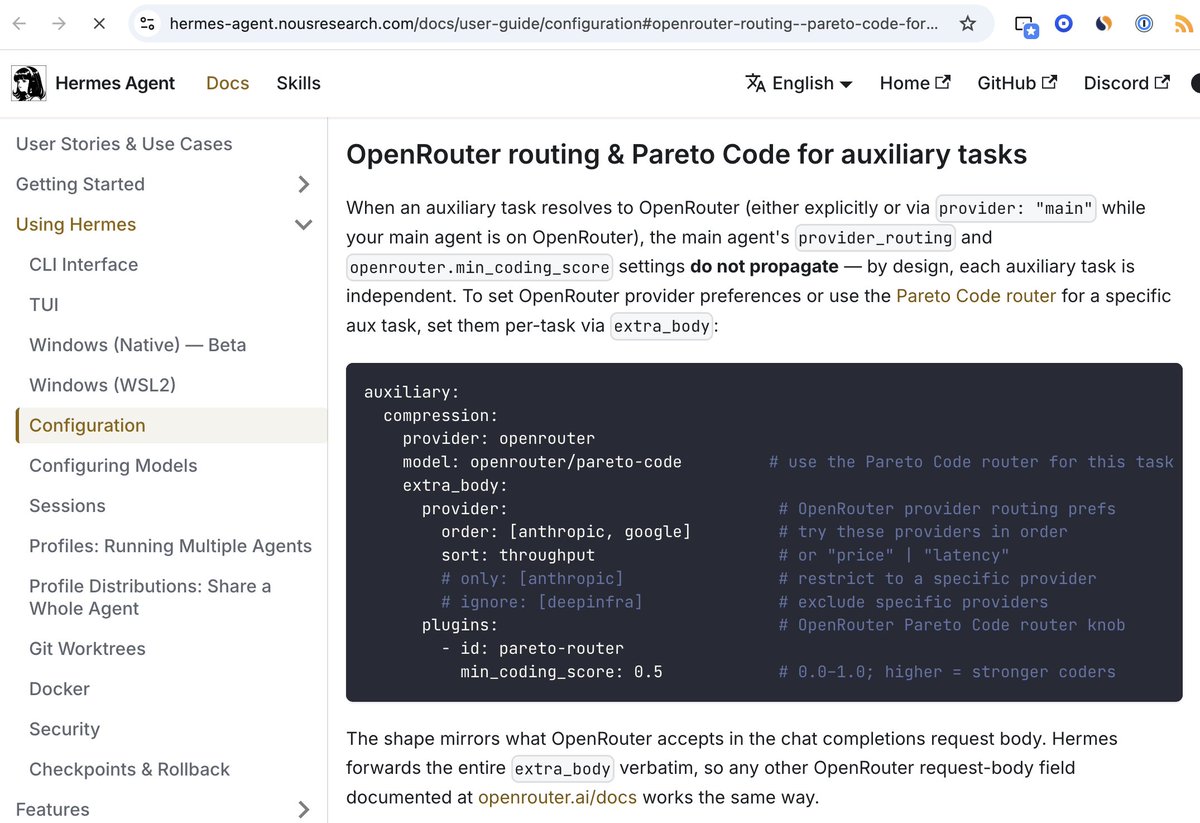Open Checkpoints & Rollback page

click(x=130, y=769)
